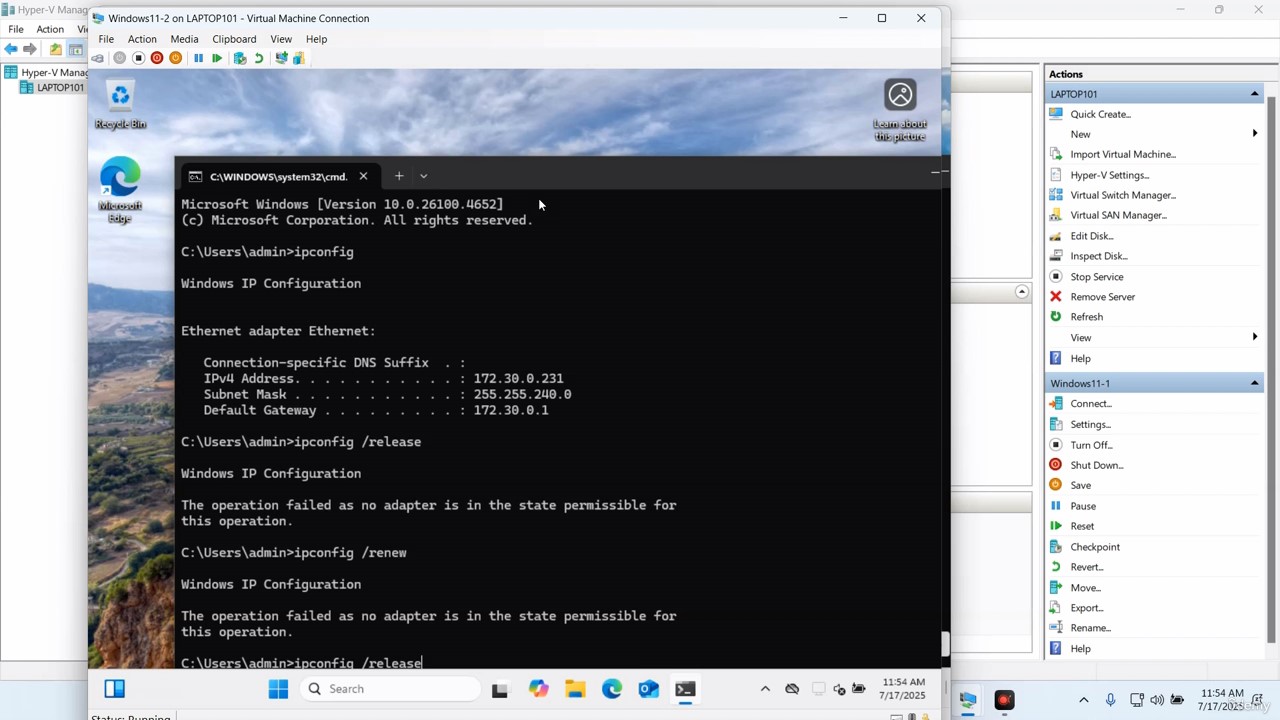The height and width of the screenshot is (720, 1280).
Task: Open Edge from the VM taskbar
Action: tap(612, 689)
